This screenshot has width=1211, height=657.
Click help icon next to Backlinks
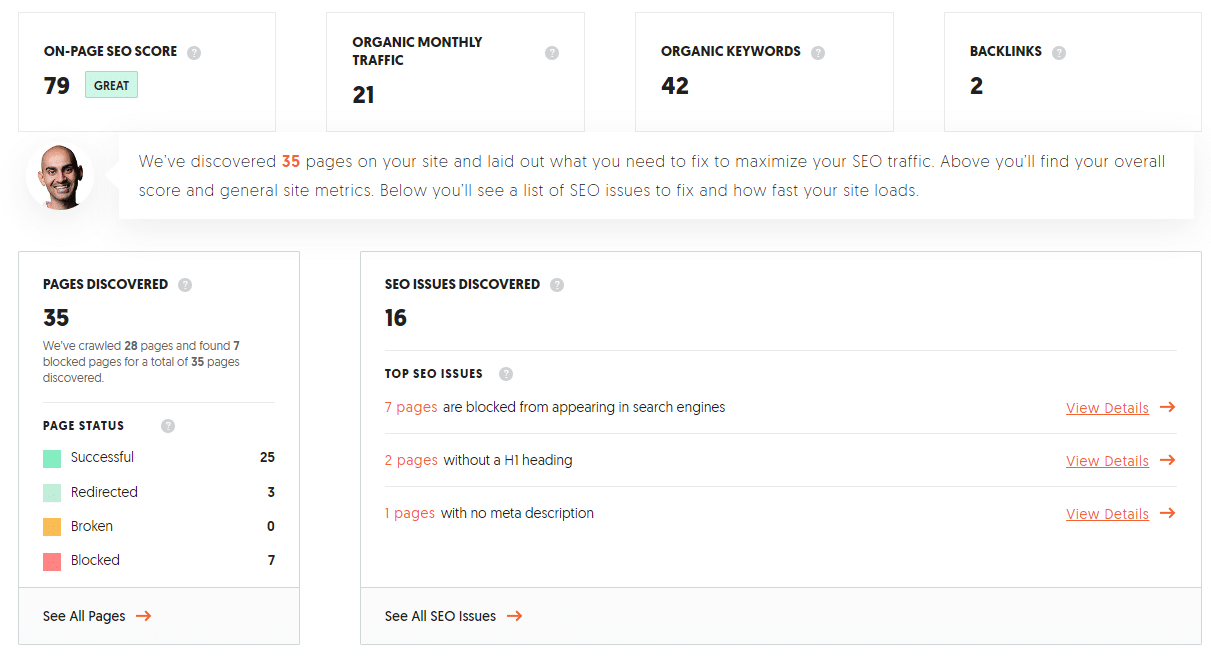[x=1059, y=52]
